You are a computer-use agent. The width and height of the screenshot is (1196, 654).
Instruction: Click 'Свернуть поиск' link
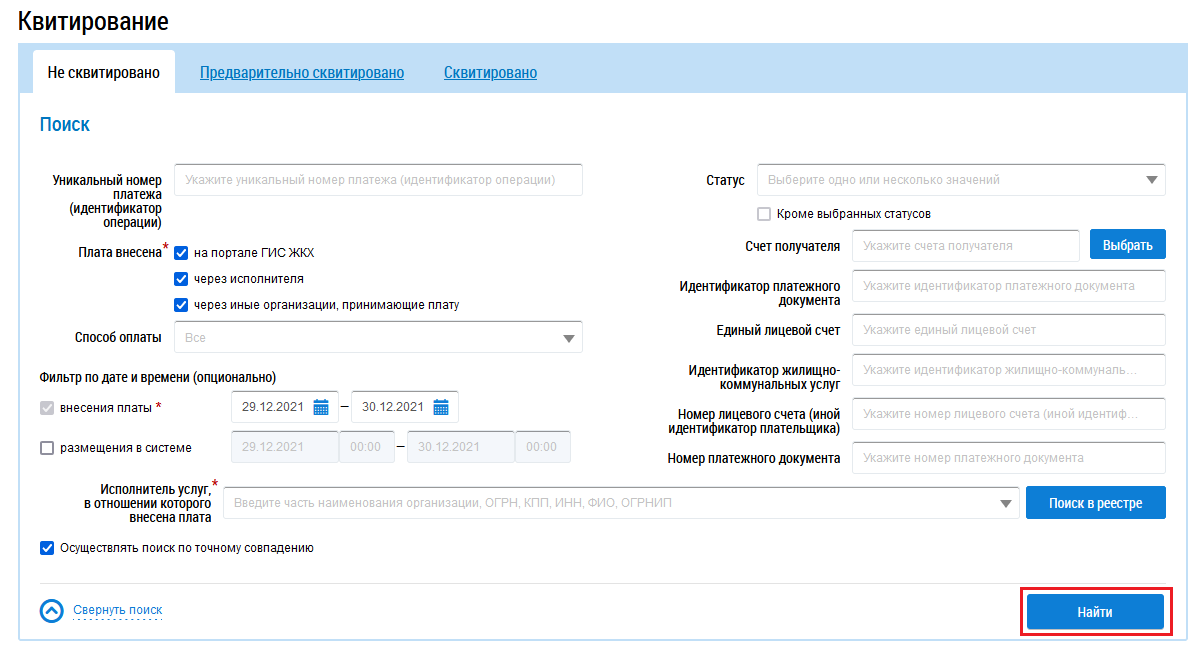click(117, 610)
